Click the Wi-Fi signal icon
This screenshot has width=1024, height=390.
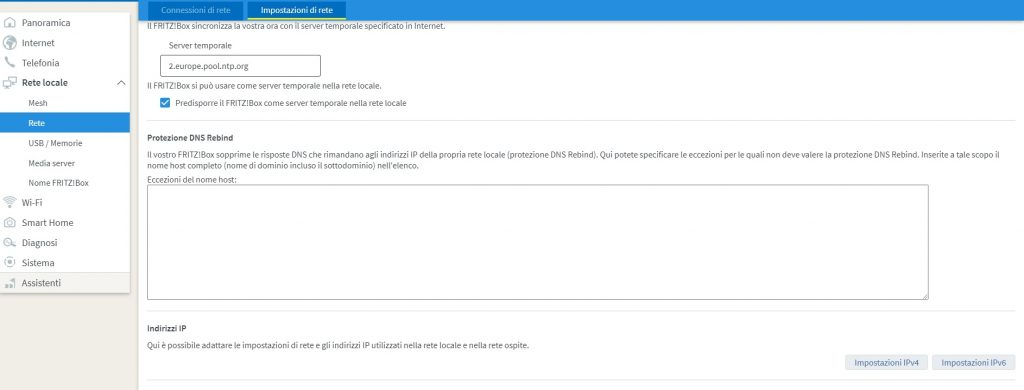pyautogui.click(x=9, y=203)
